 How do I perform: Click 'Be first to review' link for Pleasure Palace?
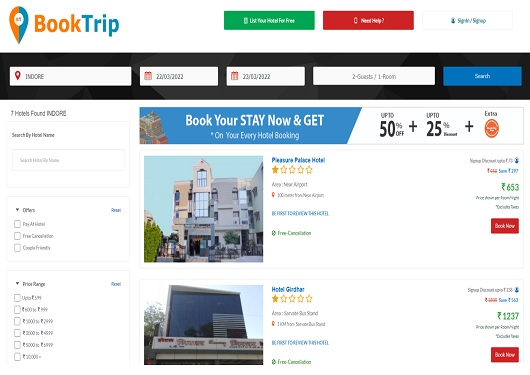click(x=300, y=213)
